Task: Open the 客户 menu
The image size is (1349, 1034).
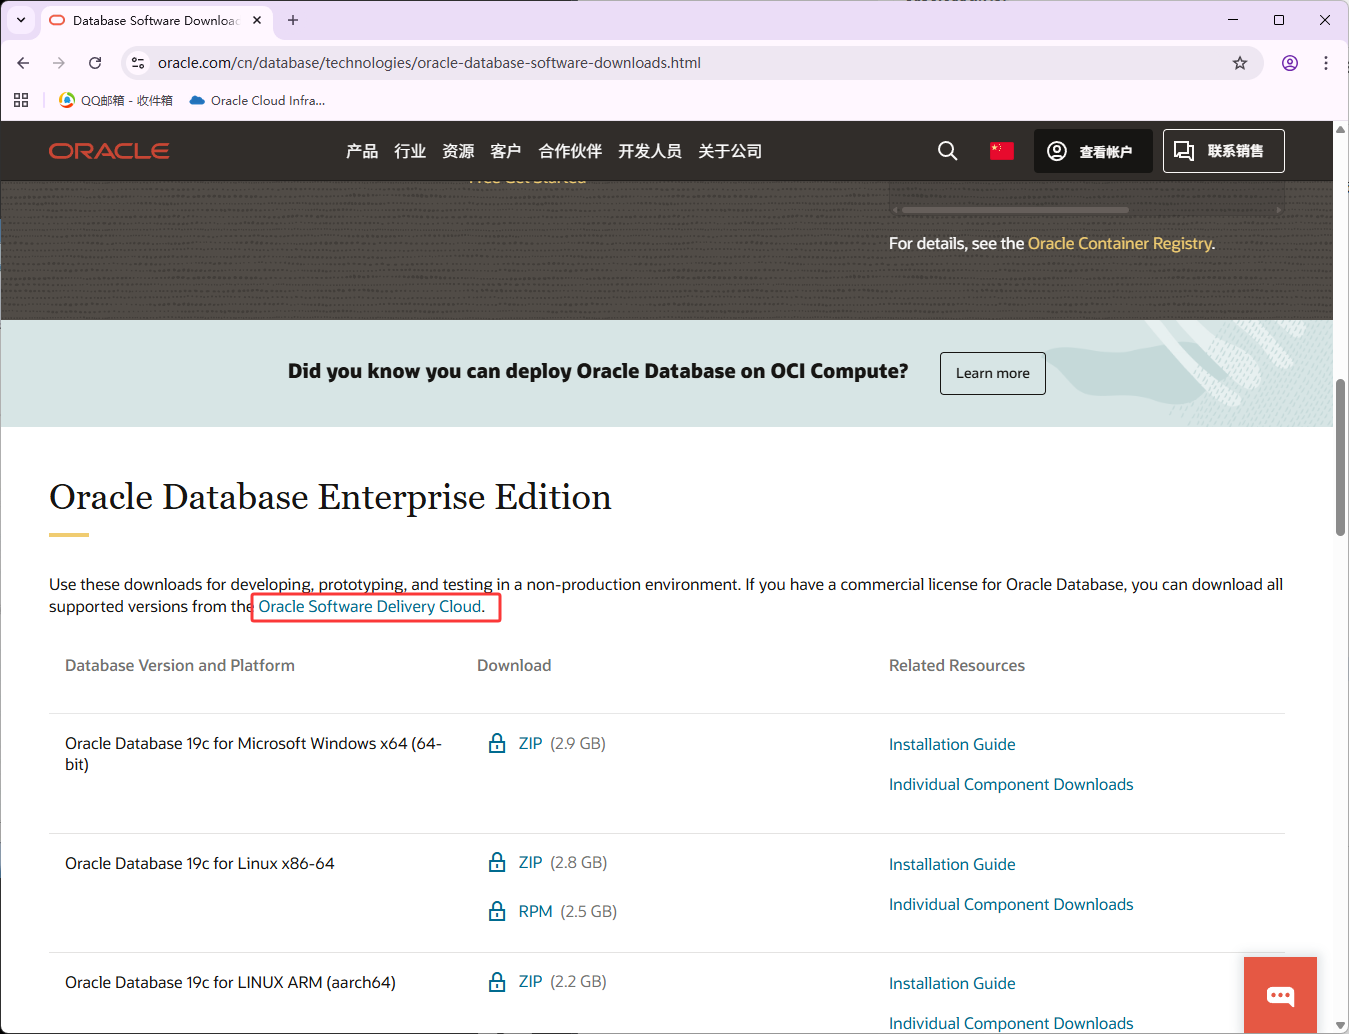Action: tap(506, 151)
